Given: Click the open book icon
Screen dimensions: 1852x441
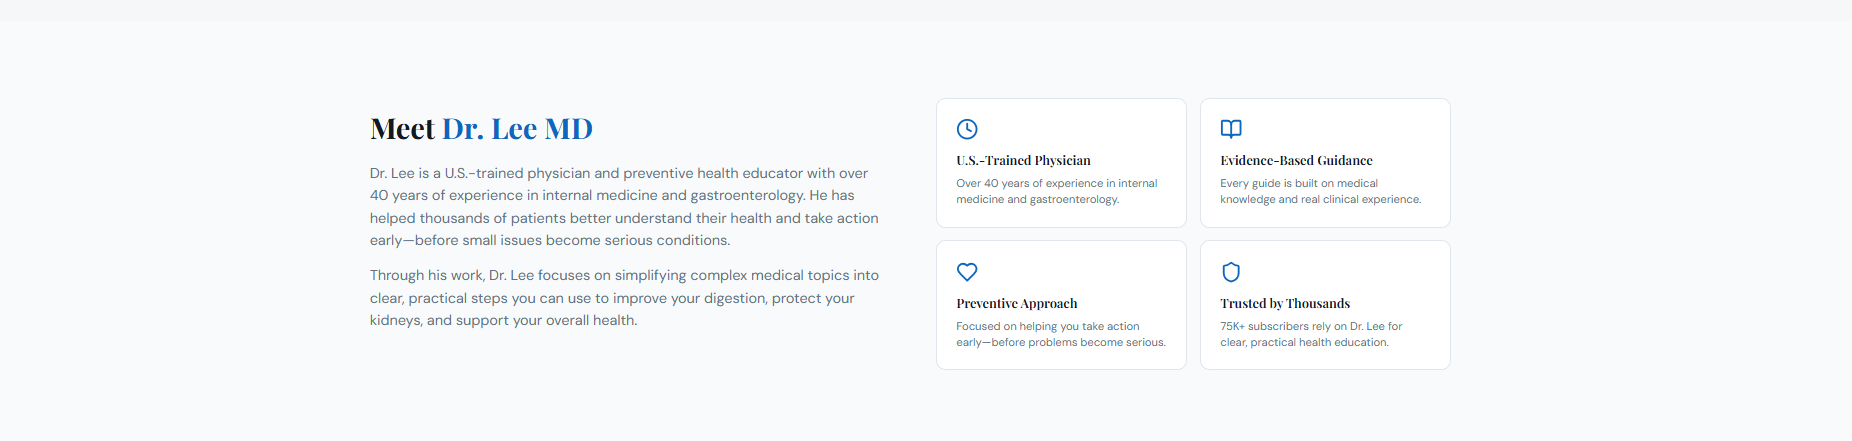Looking at the screenshot, I should (1231, 129).
